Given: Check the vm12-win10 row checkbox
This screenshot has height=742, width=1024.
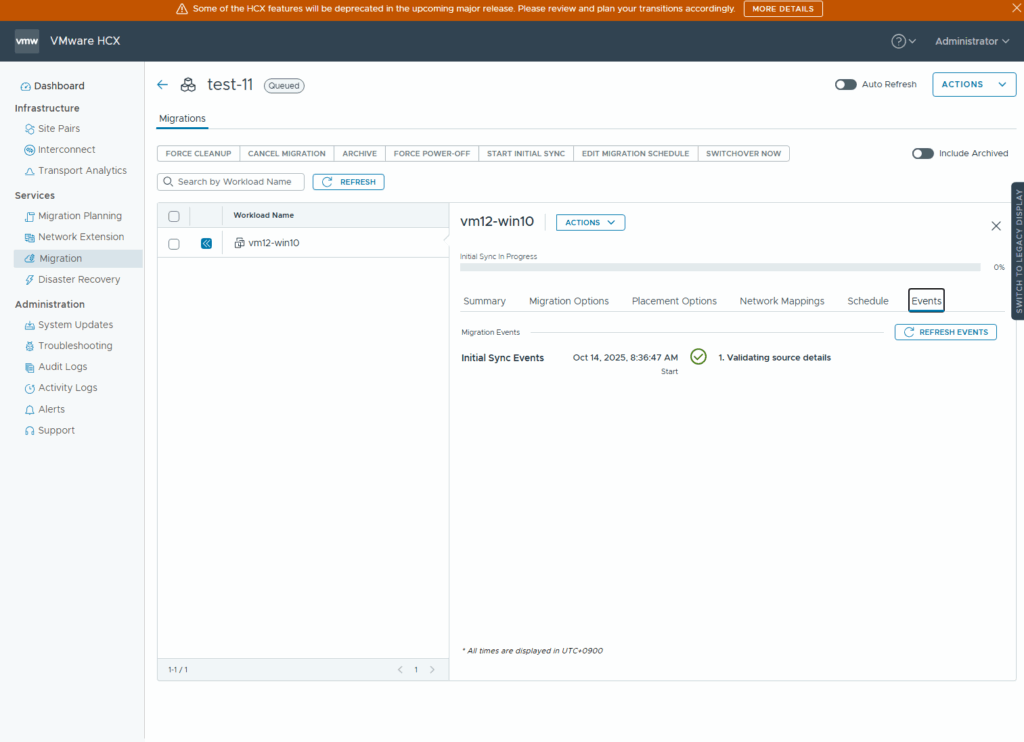Looking at the screenshot, I should coord(174,243).
